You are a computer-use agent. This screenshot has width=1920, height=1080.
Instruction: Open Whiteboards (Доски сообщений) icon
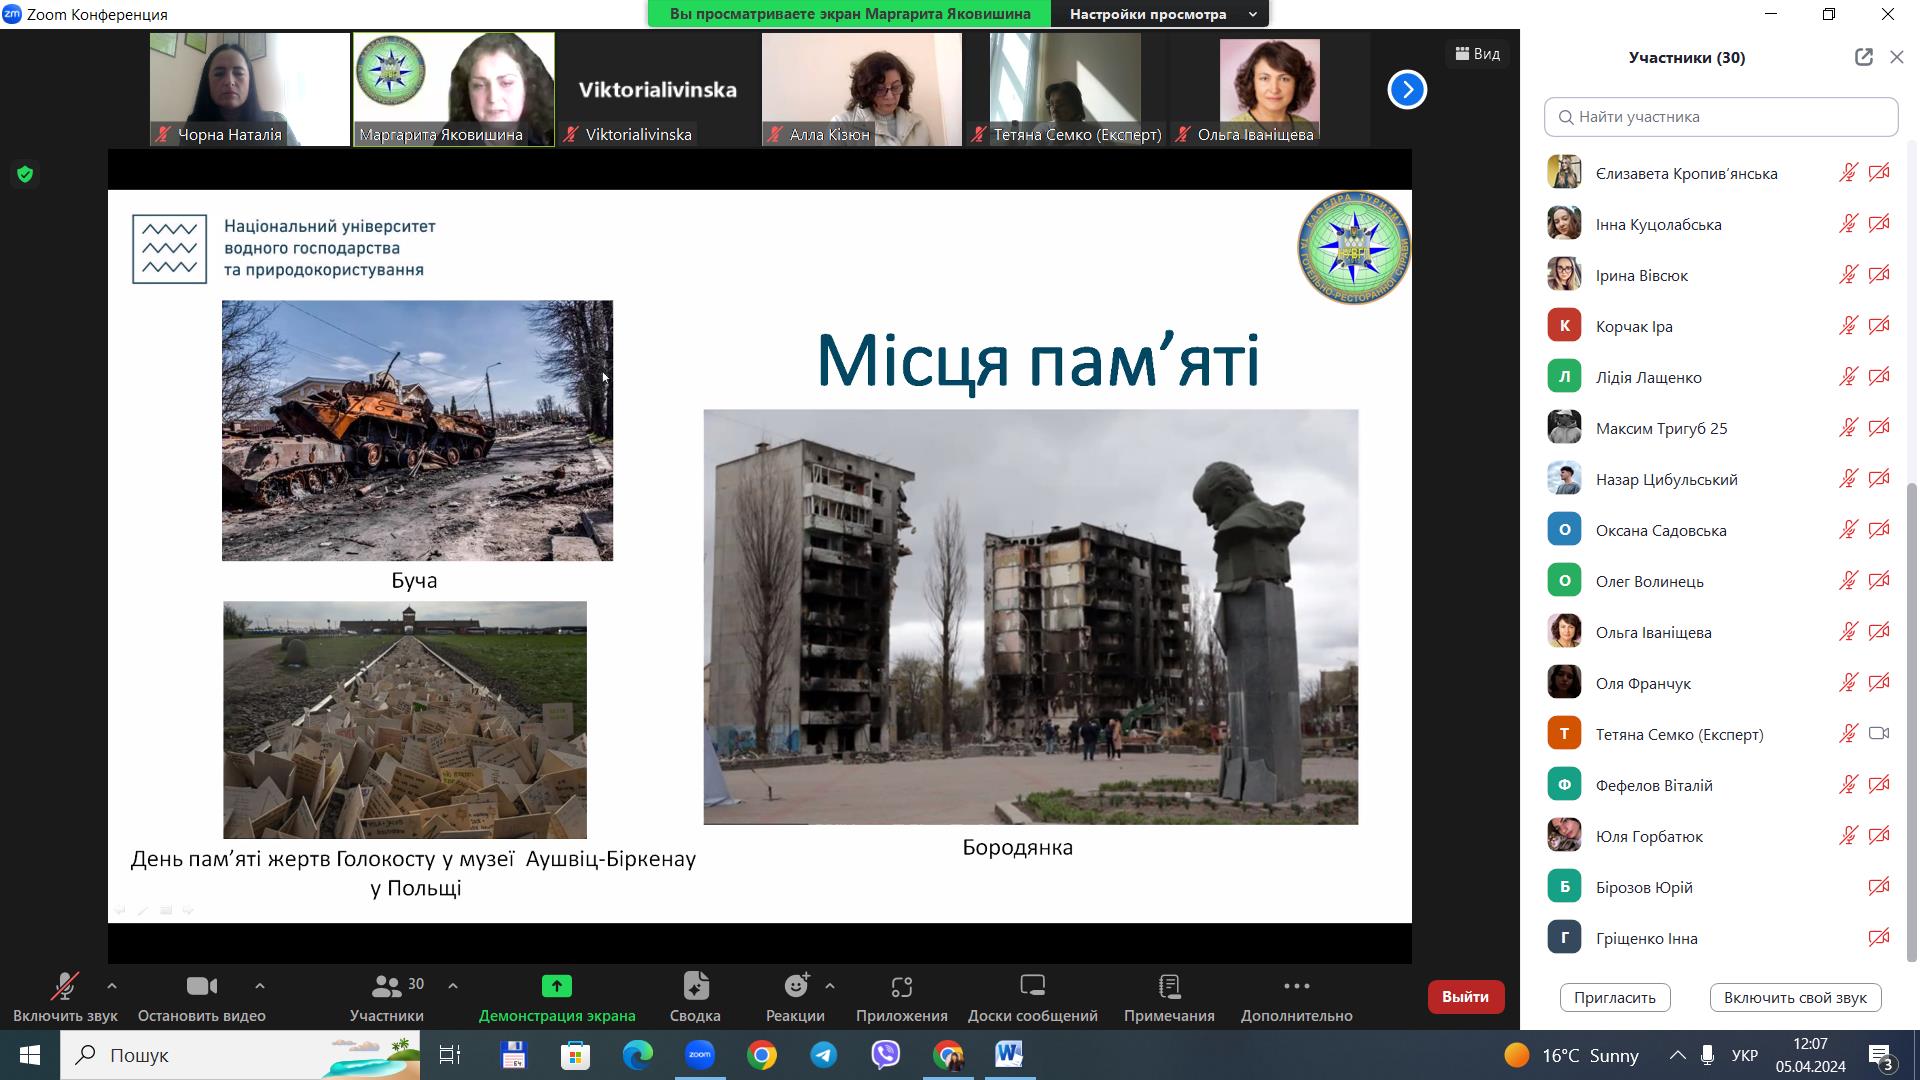tap(1032, 987)
